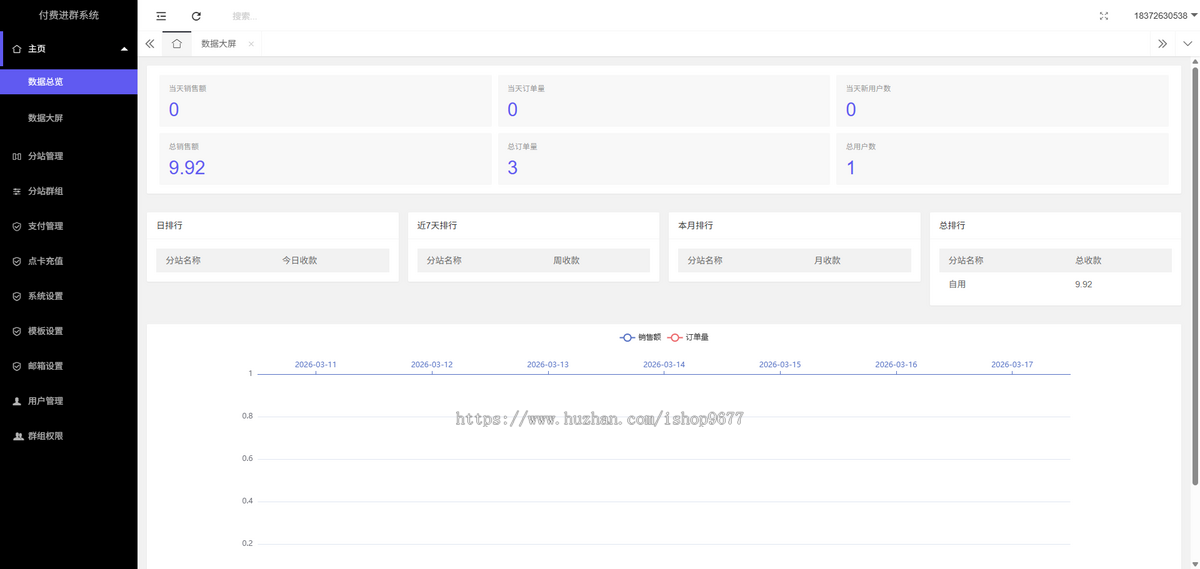The image size is (1200, 569).
Task: Open the 系统设置 menu
Action: (x=69, y=296)
